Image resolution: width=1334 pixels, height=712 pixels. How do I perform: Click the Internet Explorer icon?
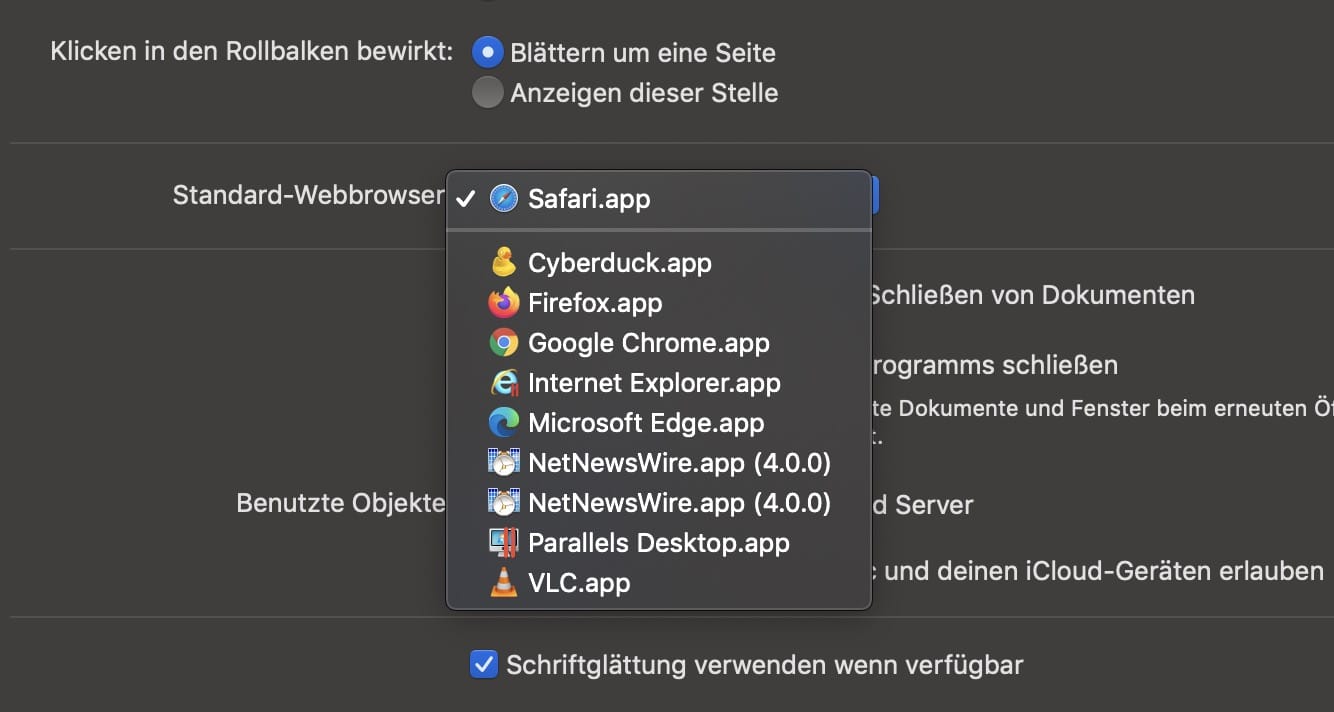(x=504, y=383)
